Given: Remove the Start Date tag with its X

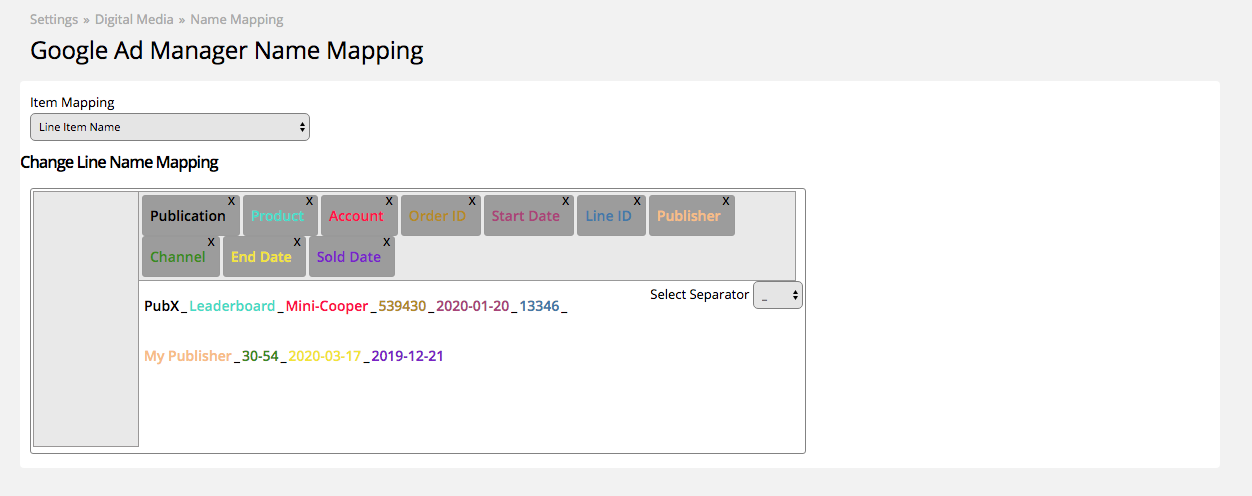Looking at the screenshot, I should click(567, 201).
